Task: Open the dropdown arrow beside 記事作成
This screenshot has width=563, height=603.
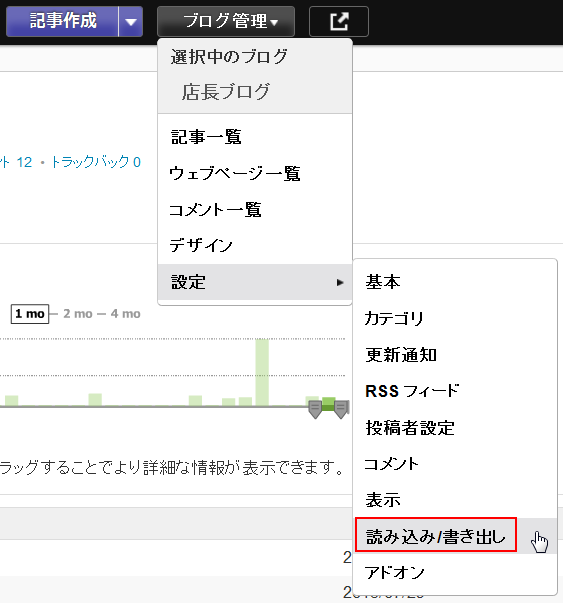Action: pos(131,21)
